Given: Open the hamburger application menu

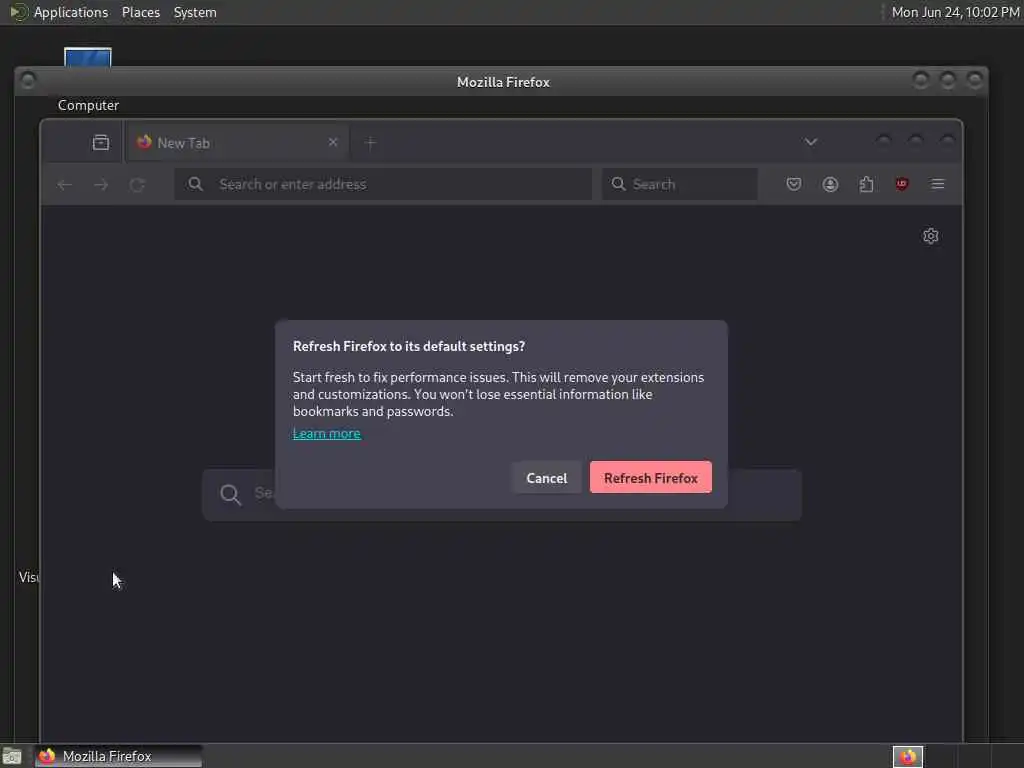Looking at the screenshot, I should pos(938,184).
